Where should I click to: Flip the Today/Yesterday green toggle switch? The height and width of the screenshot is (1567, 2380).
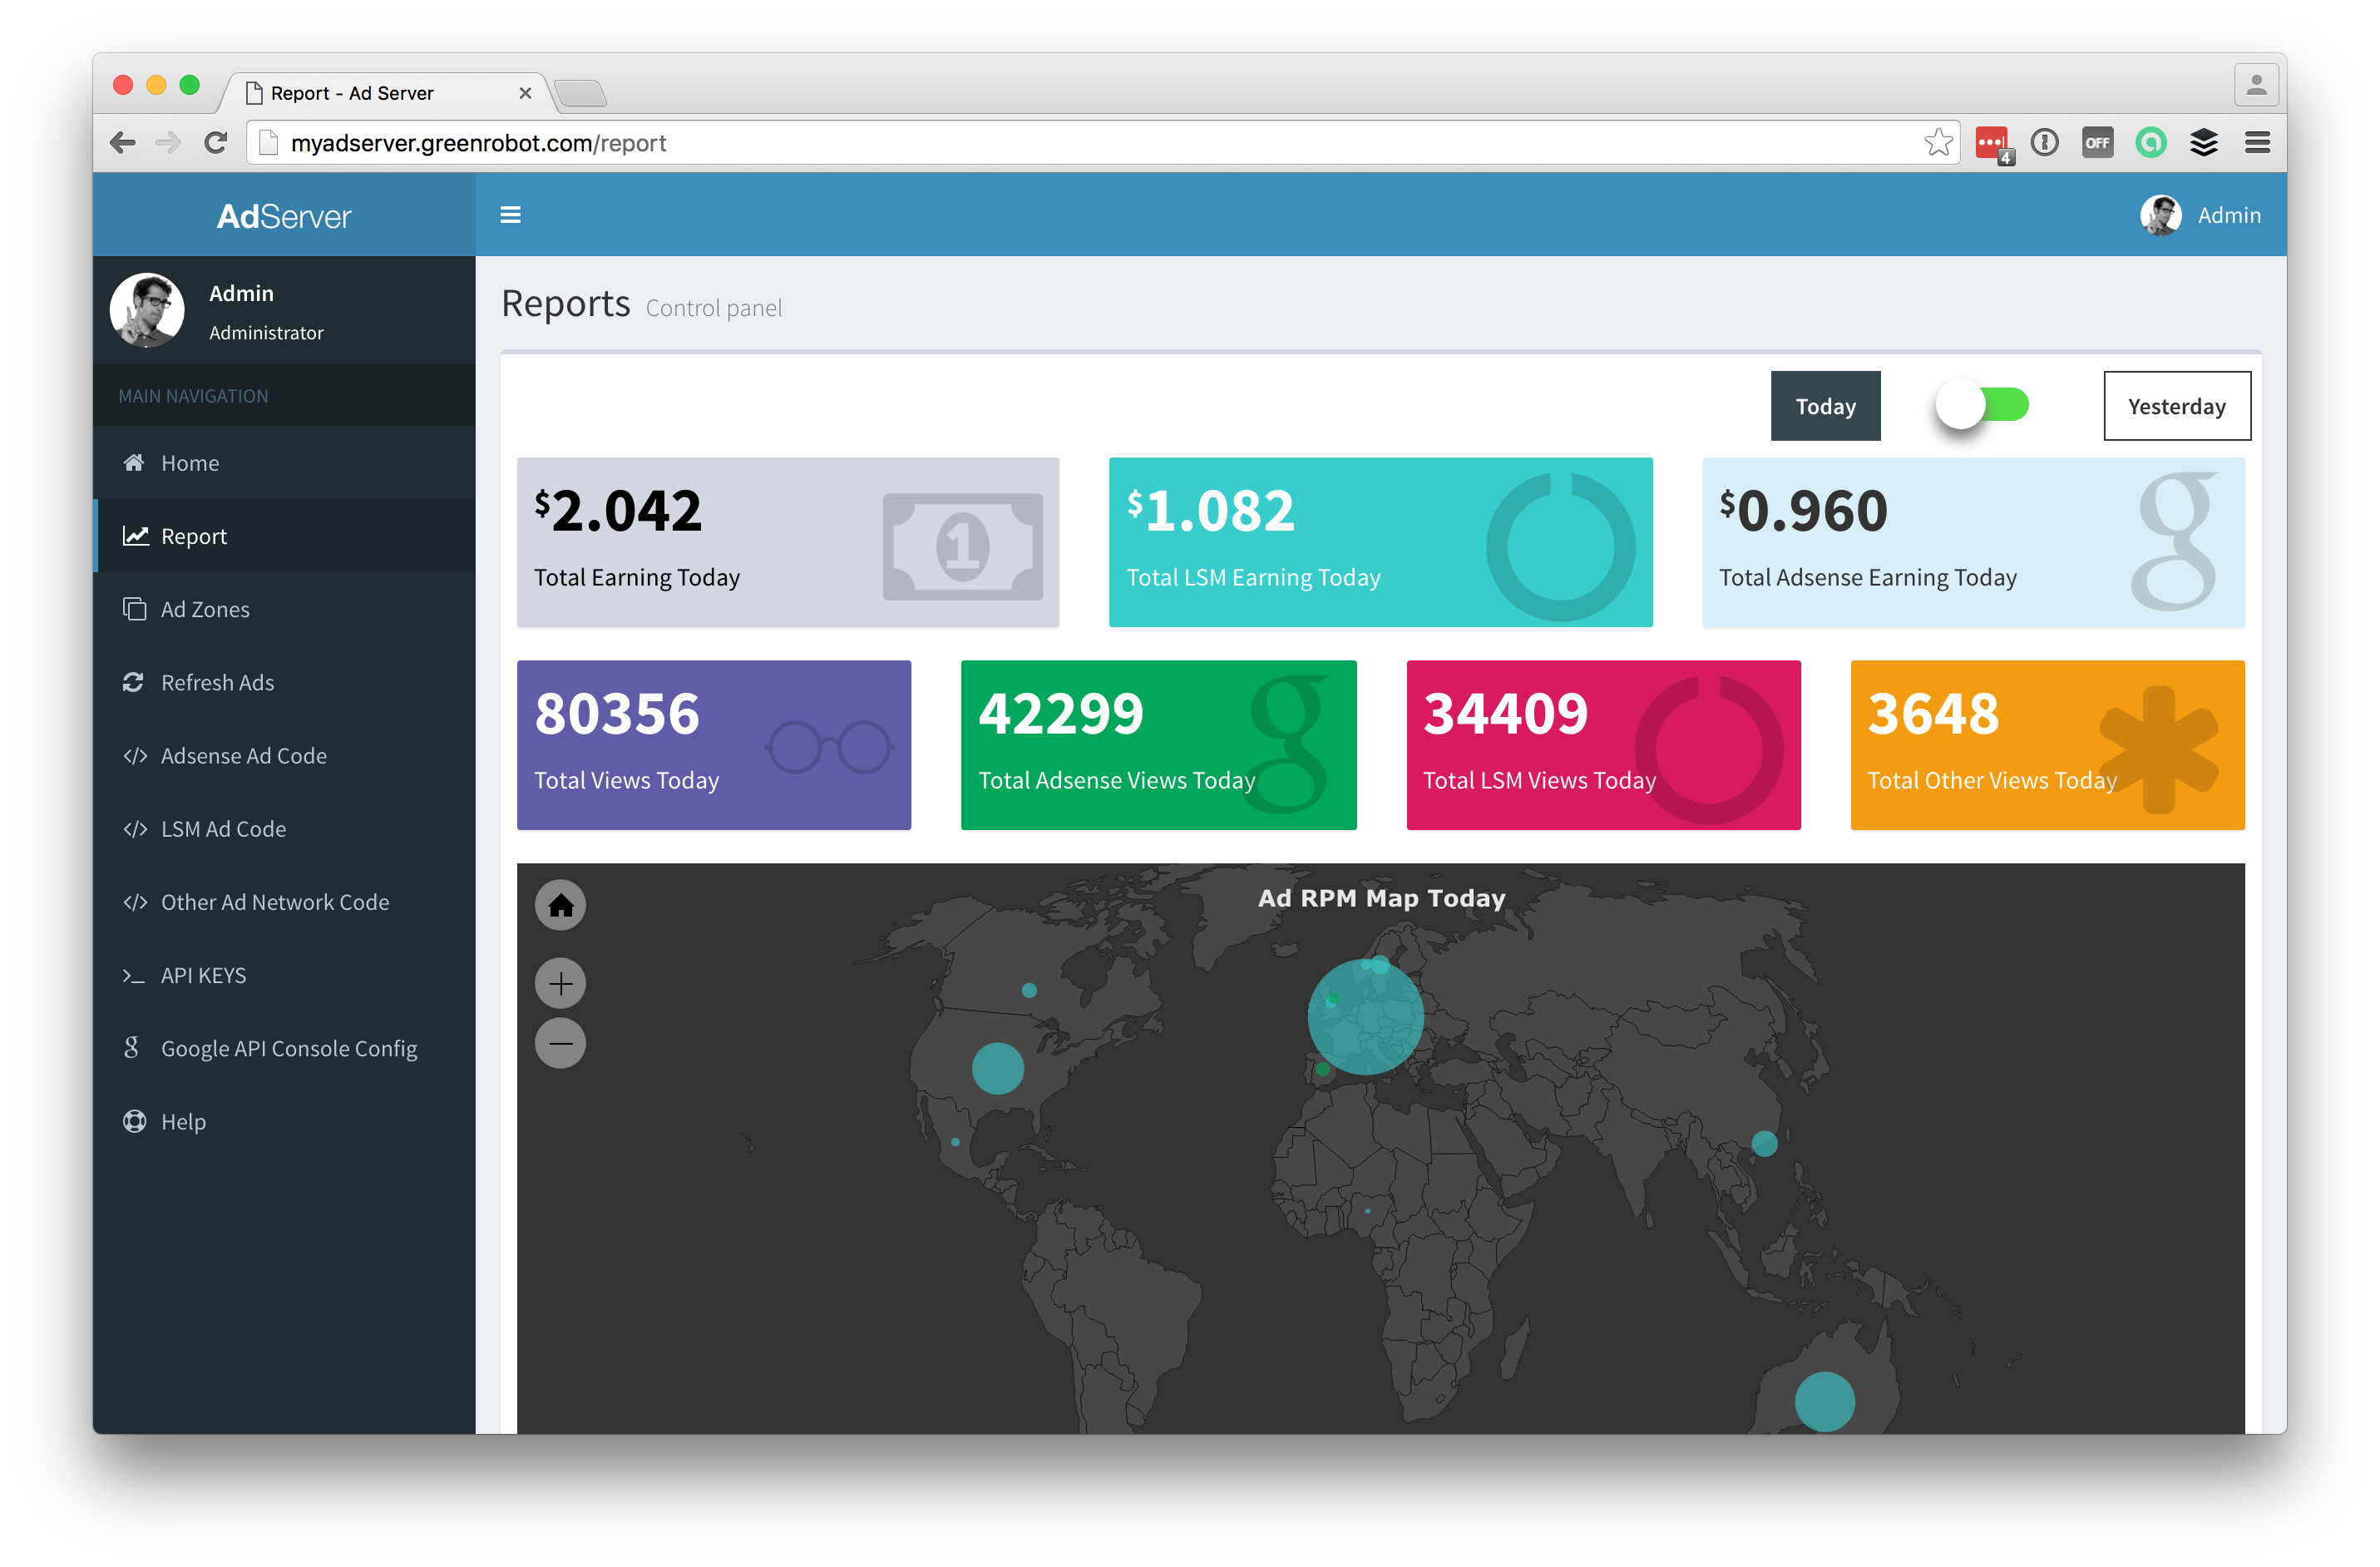(x=1982, y=405)
